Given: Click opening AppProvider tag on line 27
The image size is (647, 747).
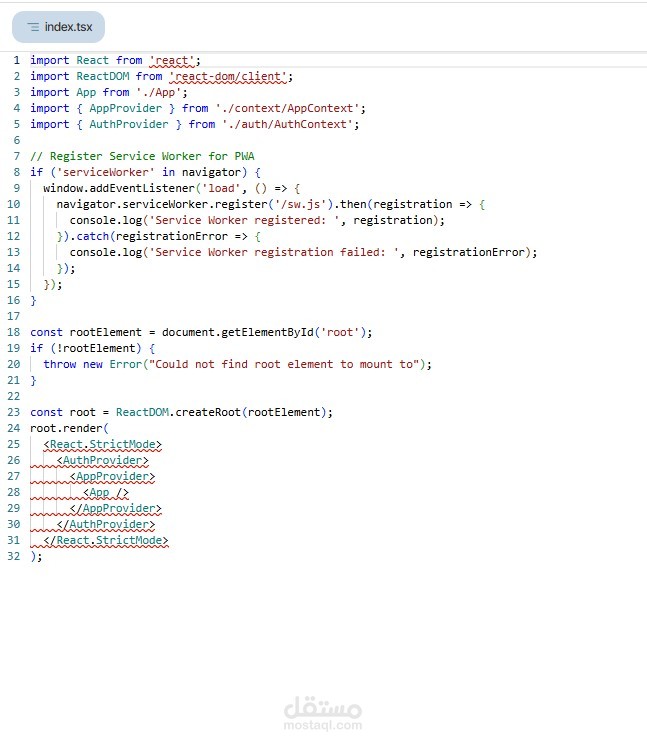Looking at the screenshot, I should tap(112, 476).
